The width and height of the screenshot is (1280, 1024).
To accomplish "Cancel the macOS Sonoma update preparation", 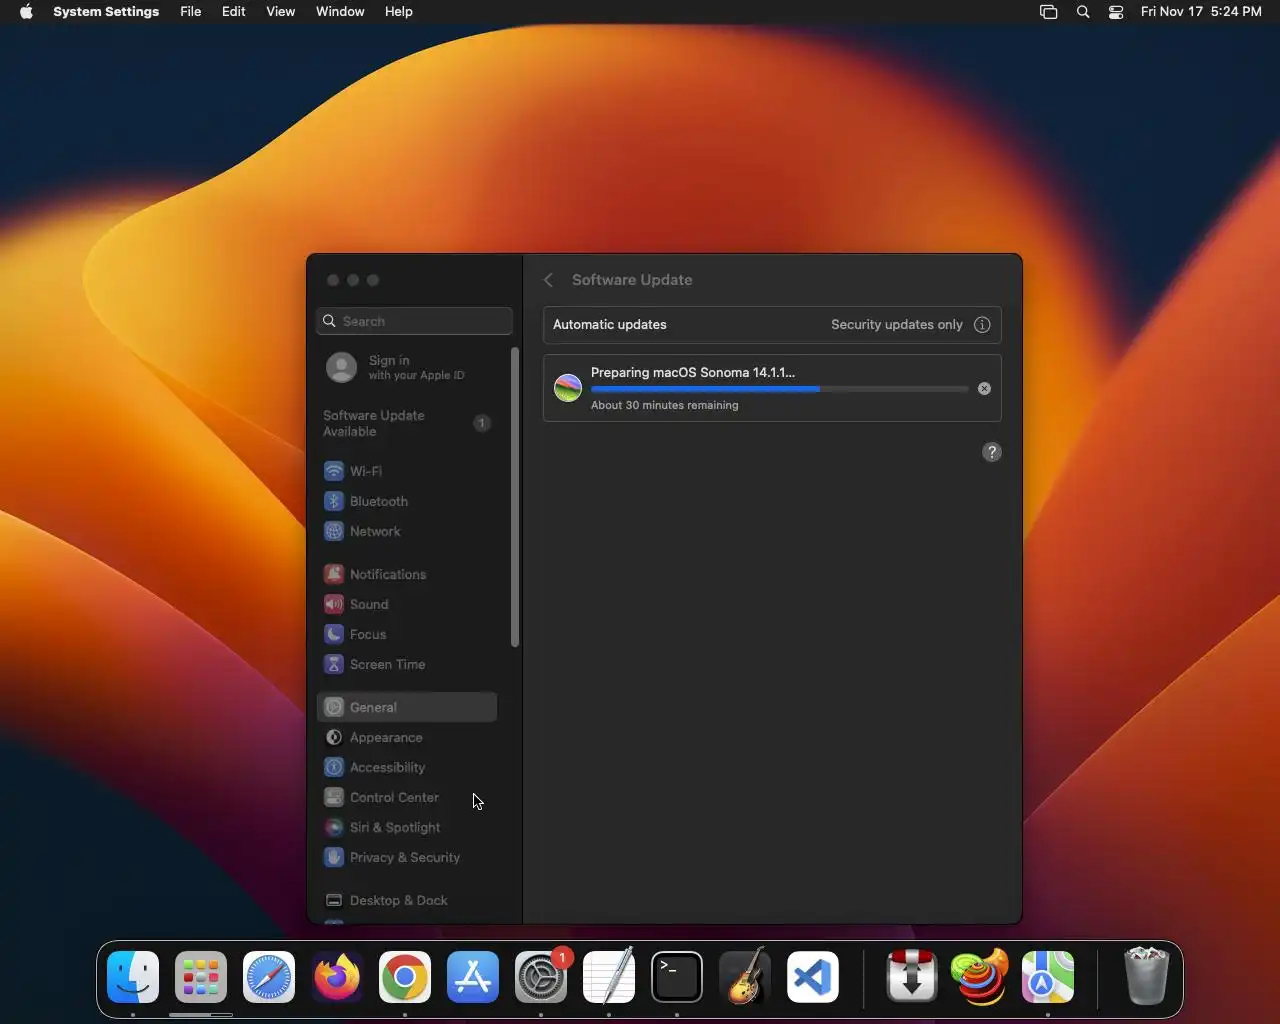I will (984, 388).
